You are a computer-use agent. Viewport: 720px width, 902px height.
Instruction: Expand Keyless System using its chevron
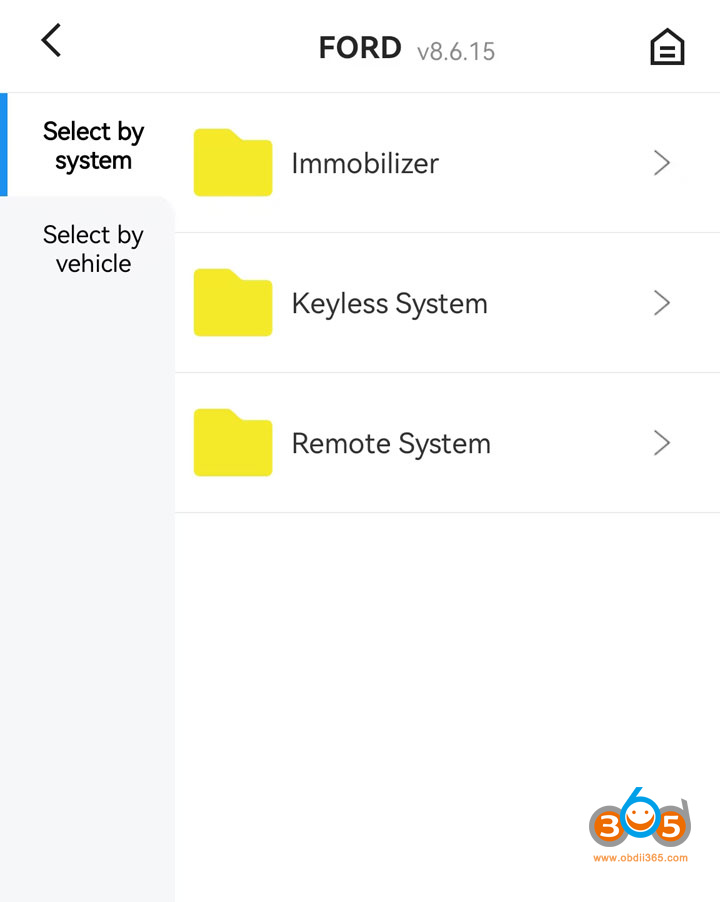[661, 303]
